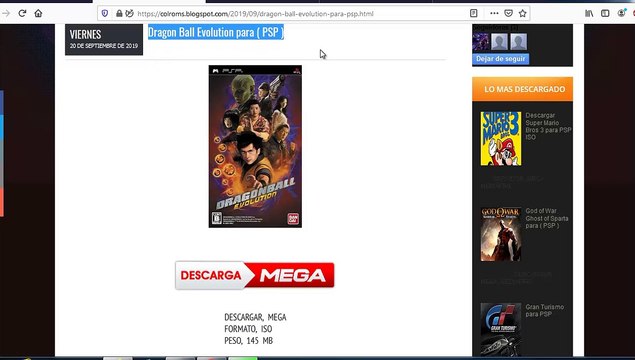Click the VIERNES 20 de septiembre date badge
Screen dimensions: 635x360
pyautogui.click(x=104, y=39)
